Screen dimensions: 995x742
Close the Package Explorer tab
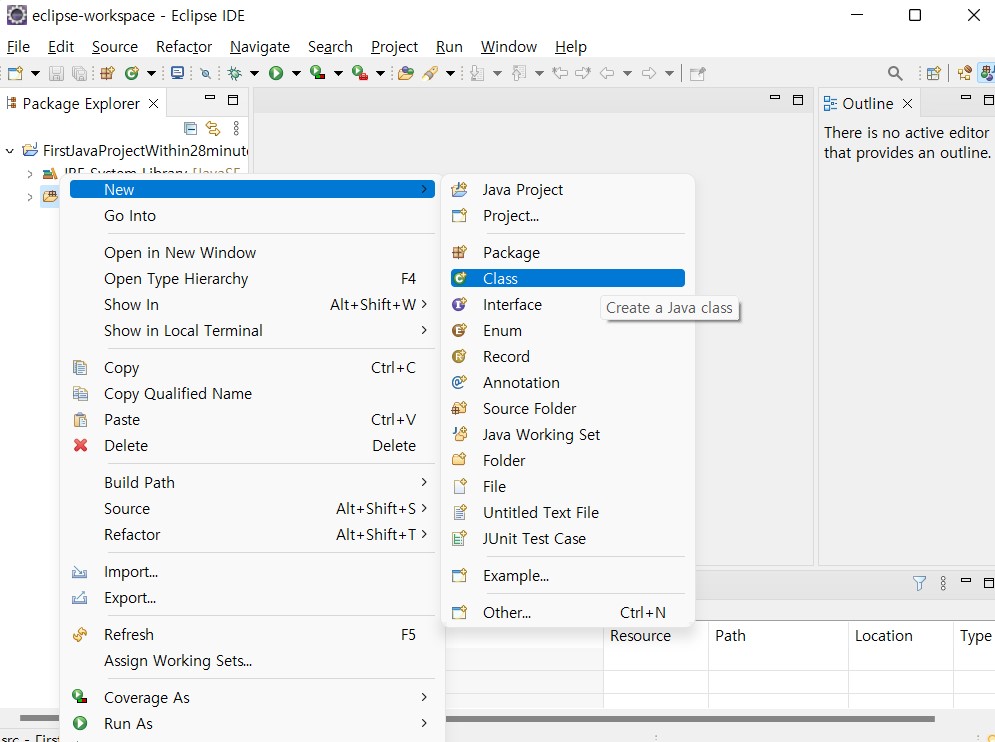[154, 103]
